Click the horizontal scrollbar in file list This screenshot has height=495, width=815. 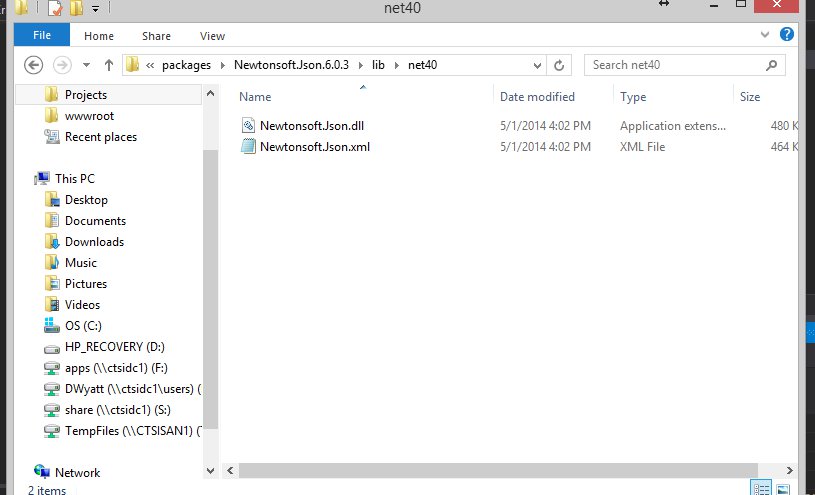(x=500, y=469)
